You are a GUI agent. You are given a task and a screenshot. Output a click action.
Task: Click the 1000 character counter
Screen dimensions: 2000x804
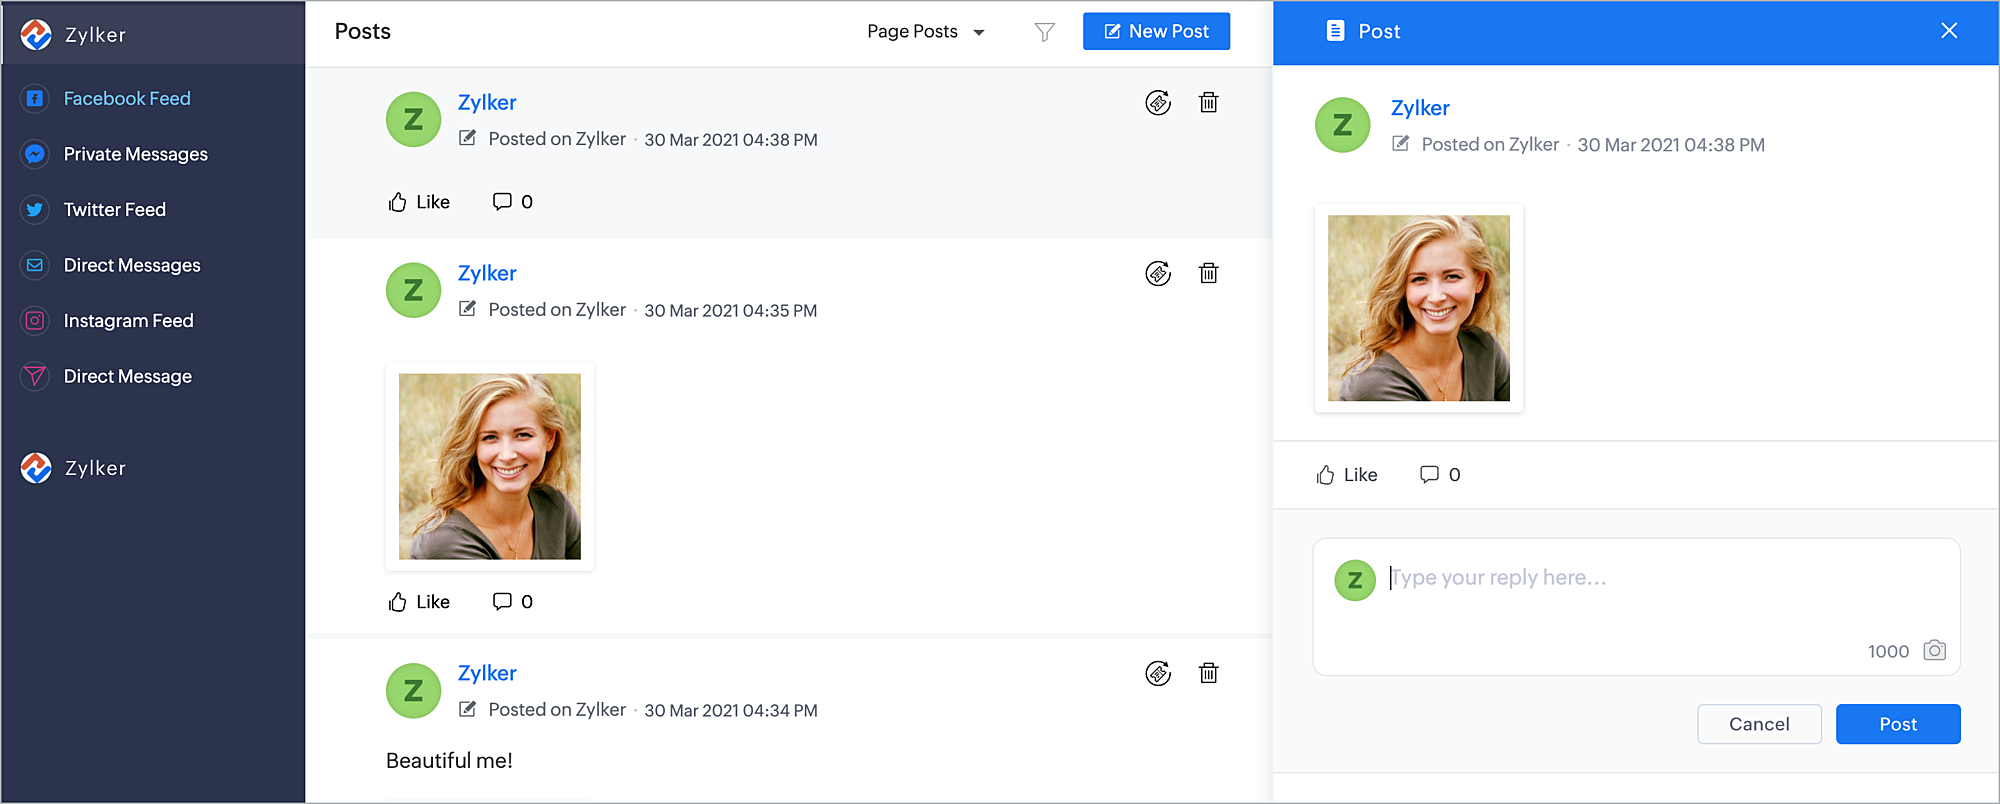[1888, 651]
